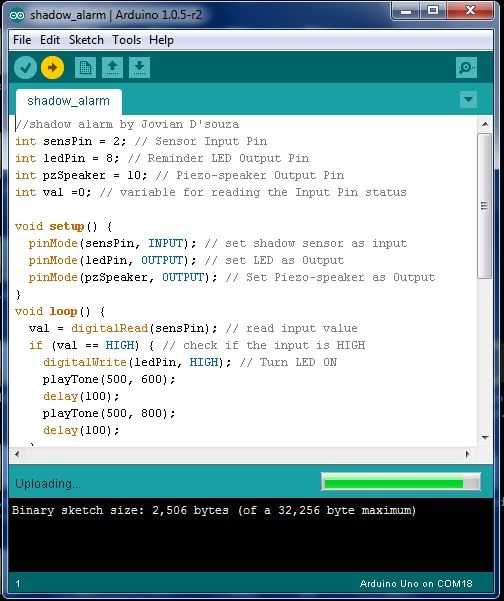This screenshot has height=601, width=504.
Task: Open the Help menu
Action: click(161, 40)
